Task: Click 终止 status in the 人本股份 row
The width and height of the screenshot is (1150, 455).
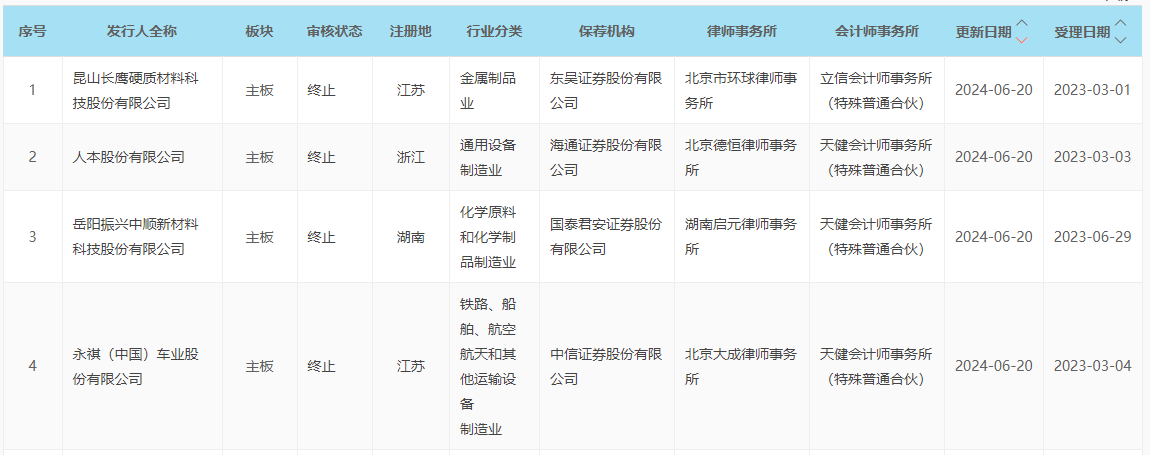Action: tap(321, 157)
